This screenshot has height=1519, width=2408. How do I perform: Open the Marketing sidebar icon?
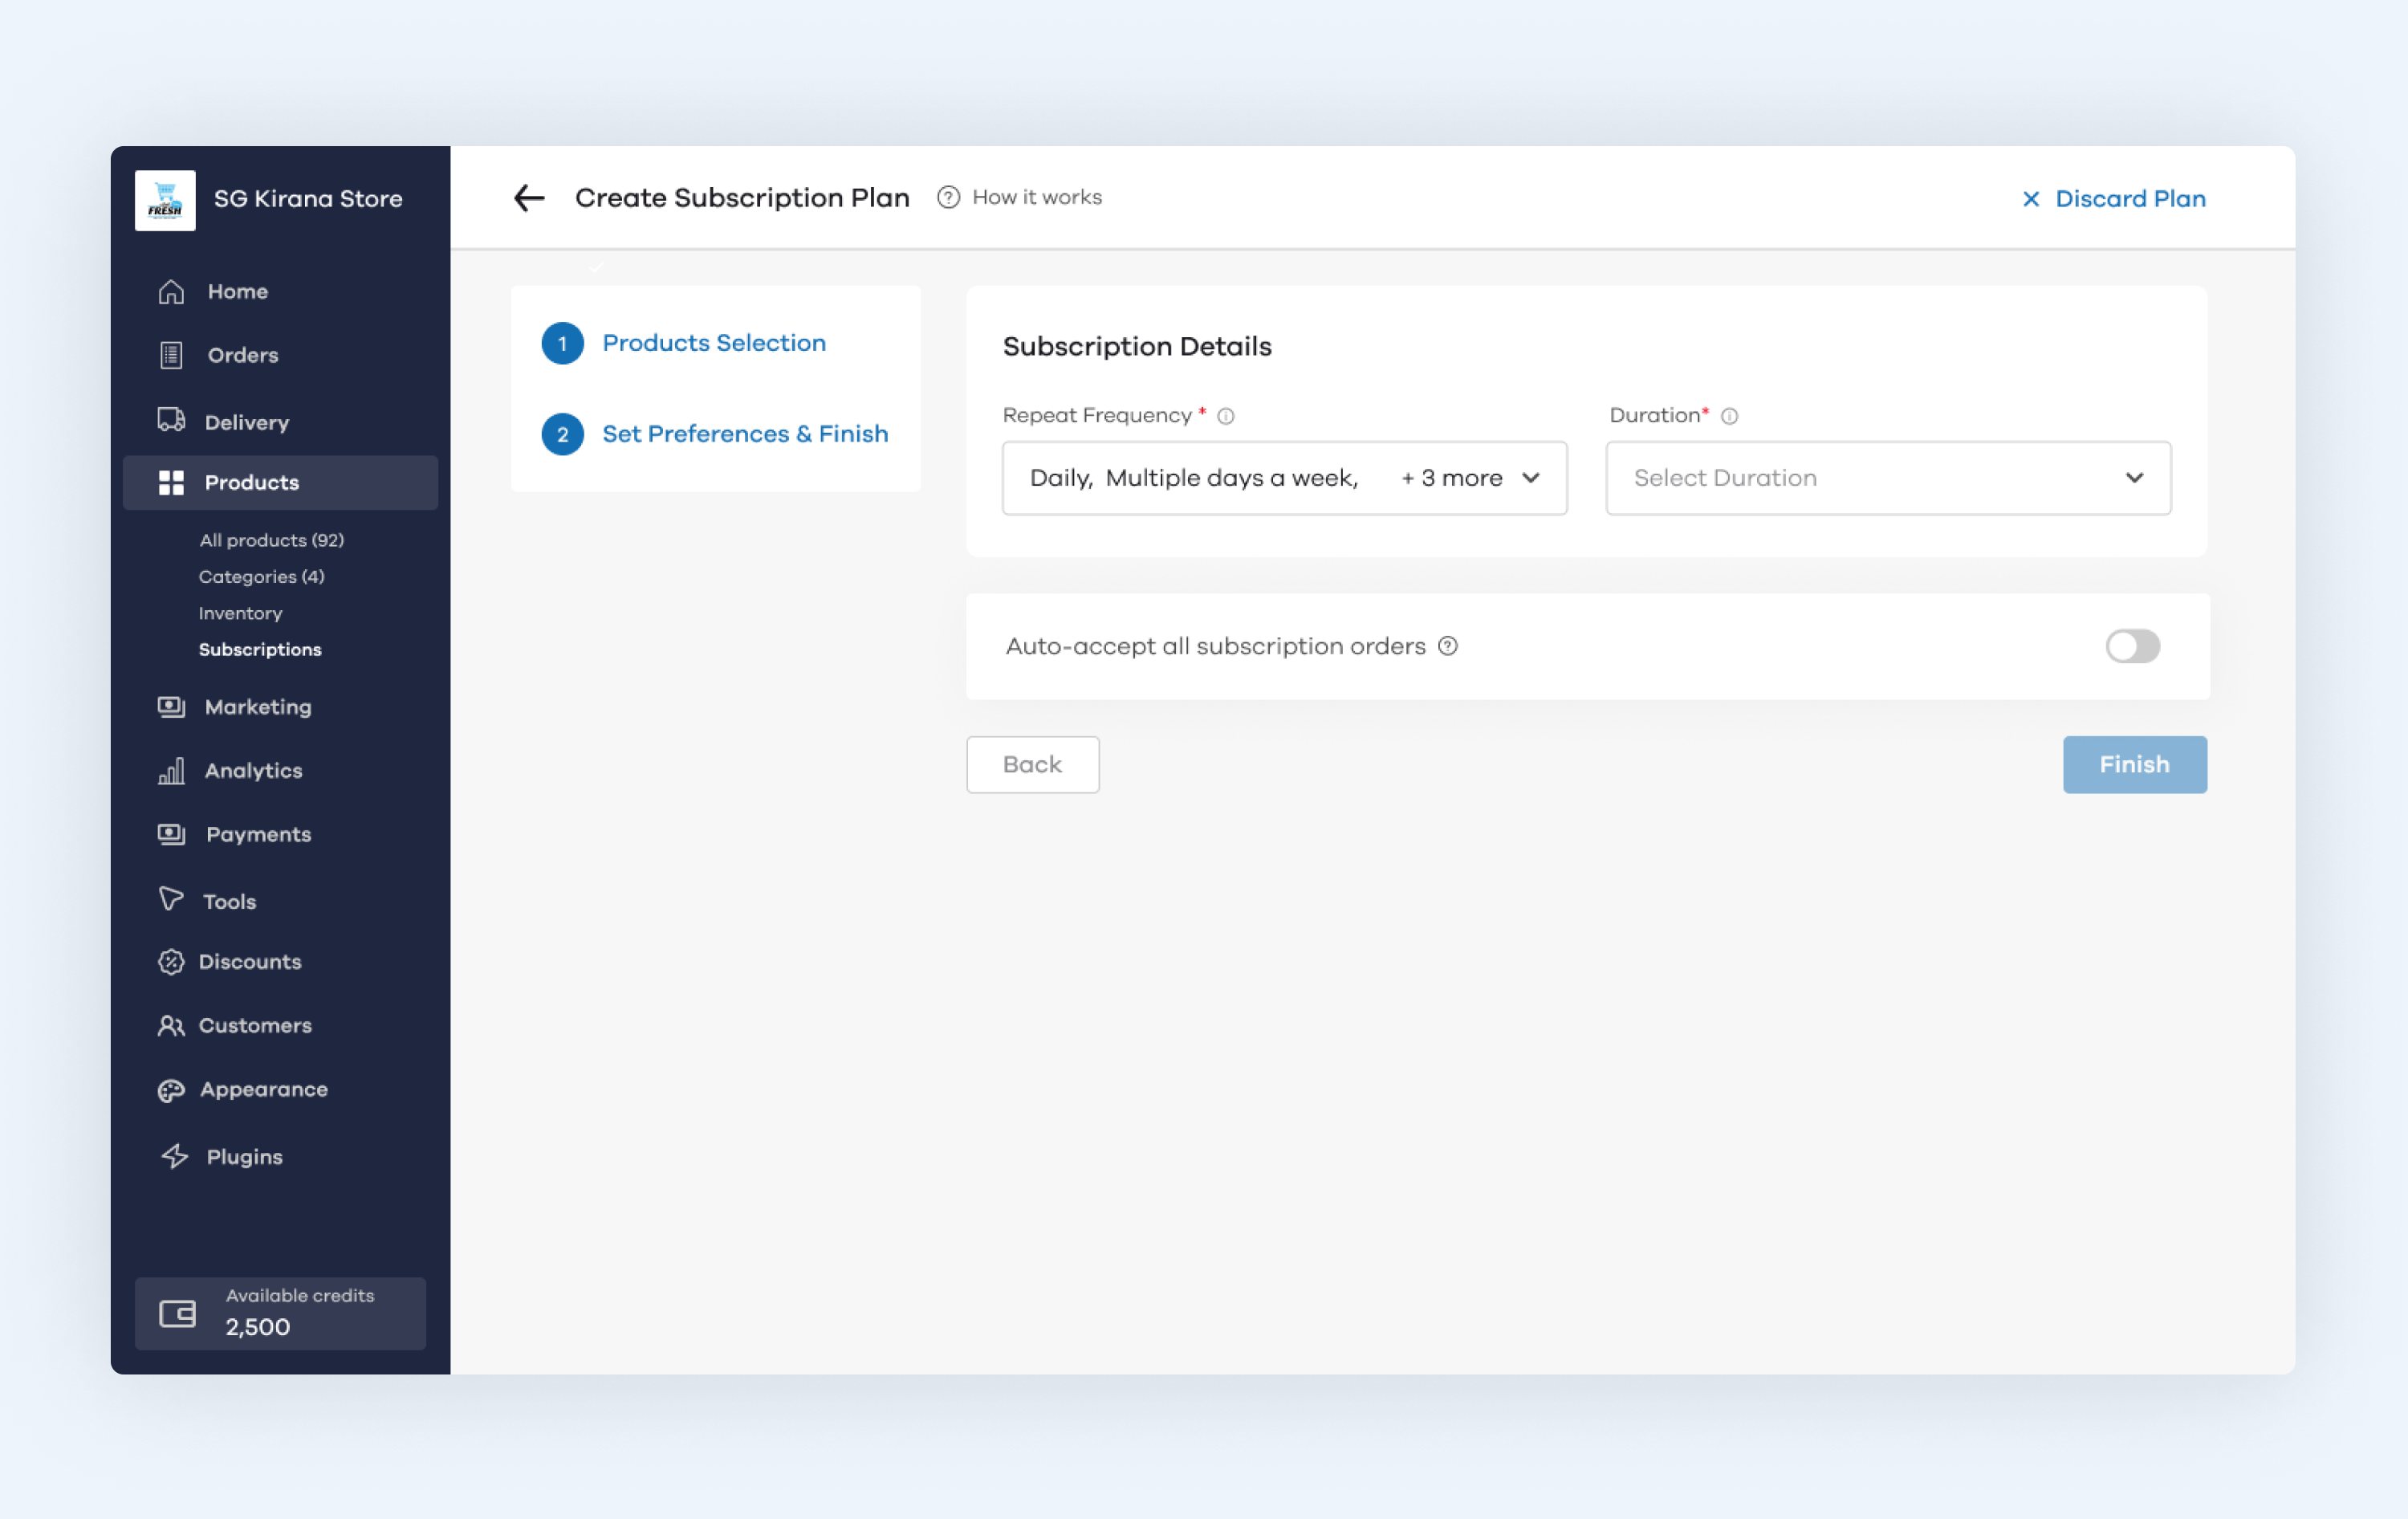tap(171, 707)
